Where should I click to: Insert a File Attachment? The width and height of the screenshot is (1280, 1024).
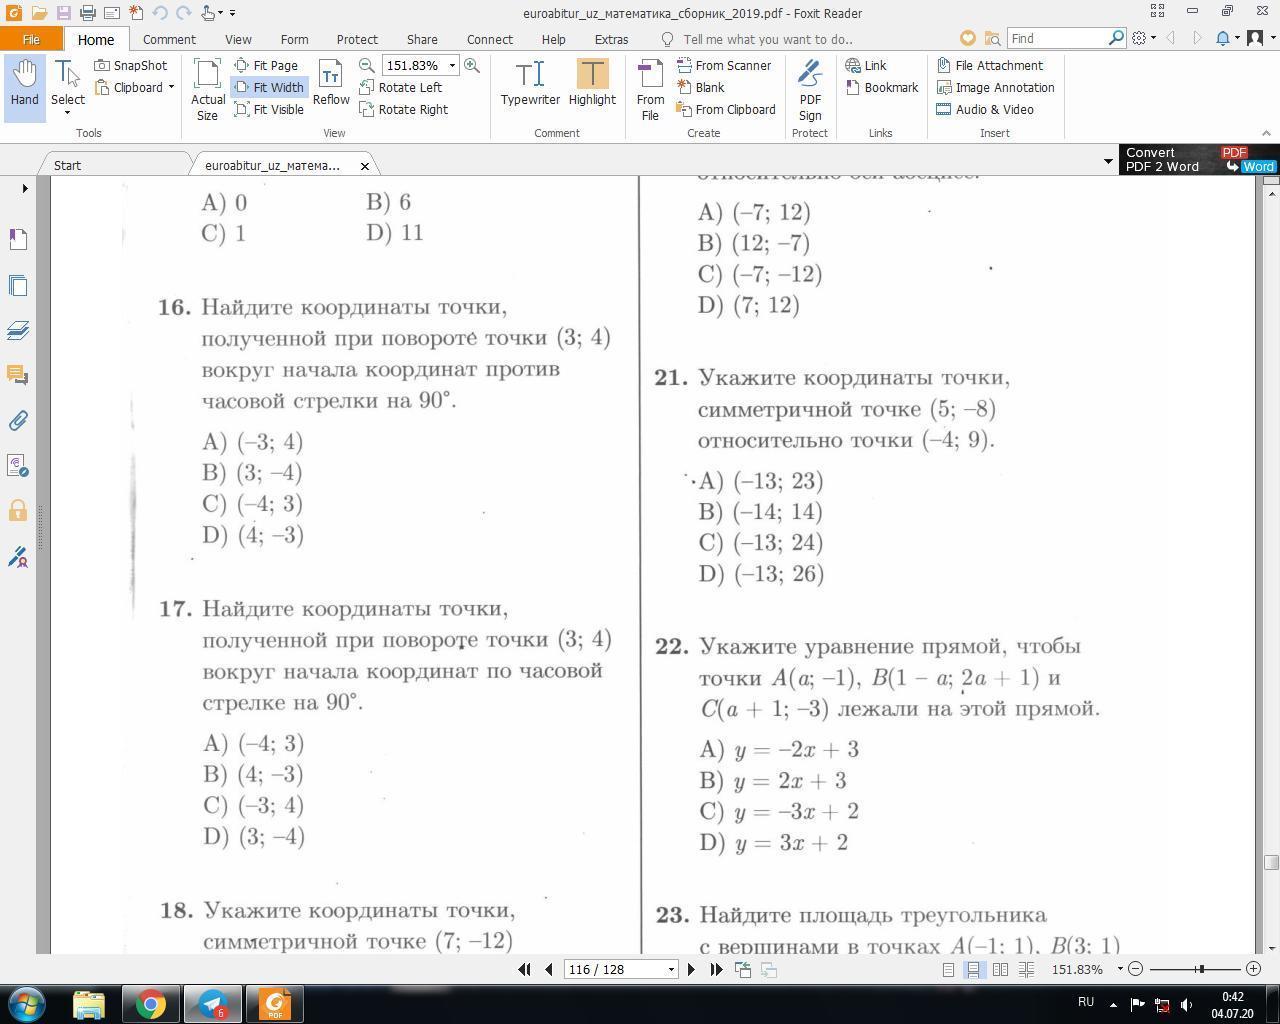(990, 65)
